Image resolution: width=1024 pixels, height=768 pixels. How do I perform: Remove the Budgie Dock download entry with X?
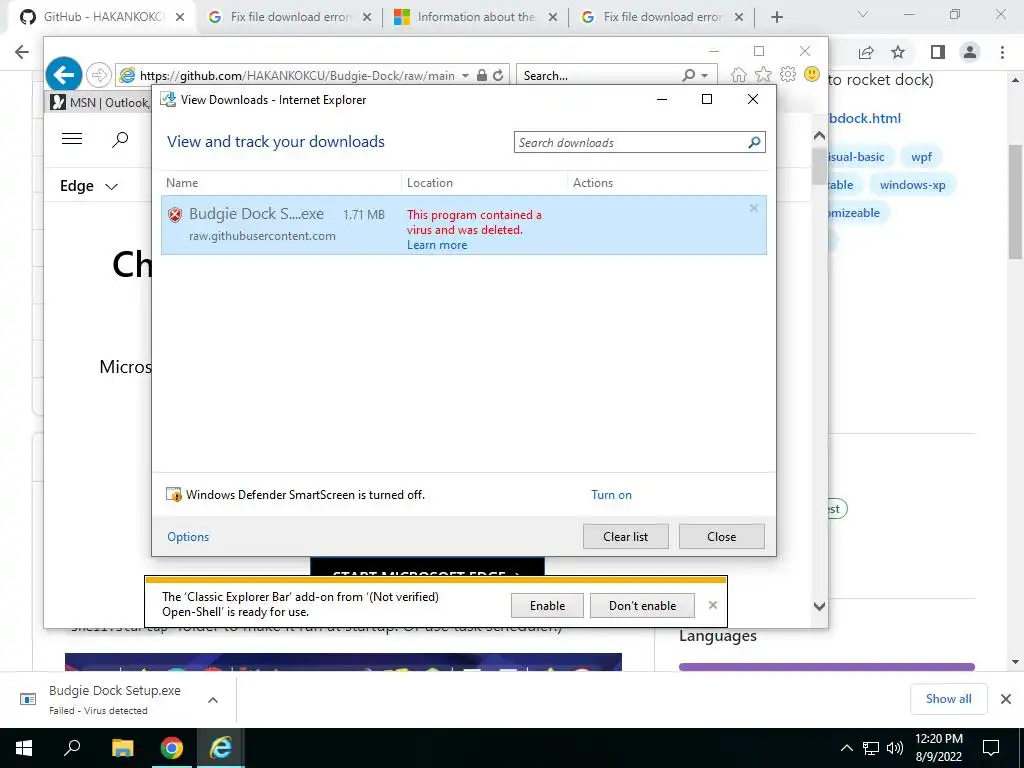tap(754, 208)
